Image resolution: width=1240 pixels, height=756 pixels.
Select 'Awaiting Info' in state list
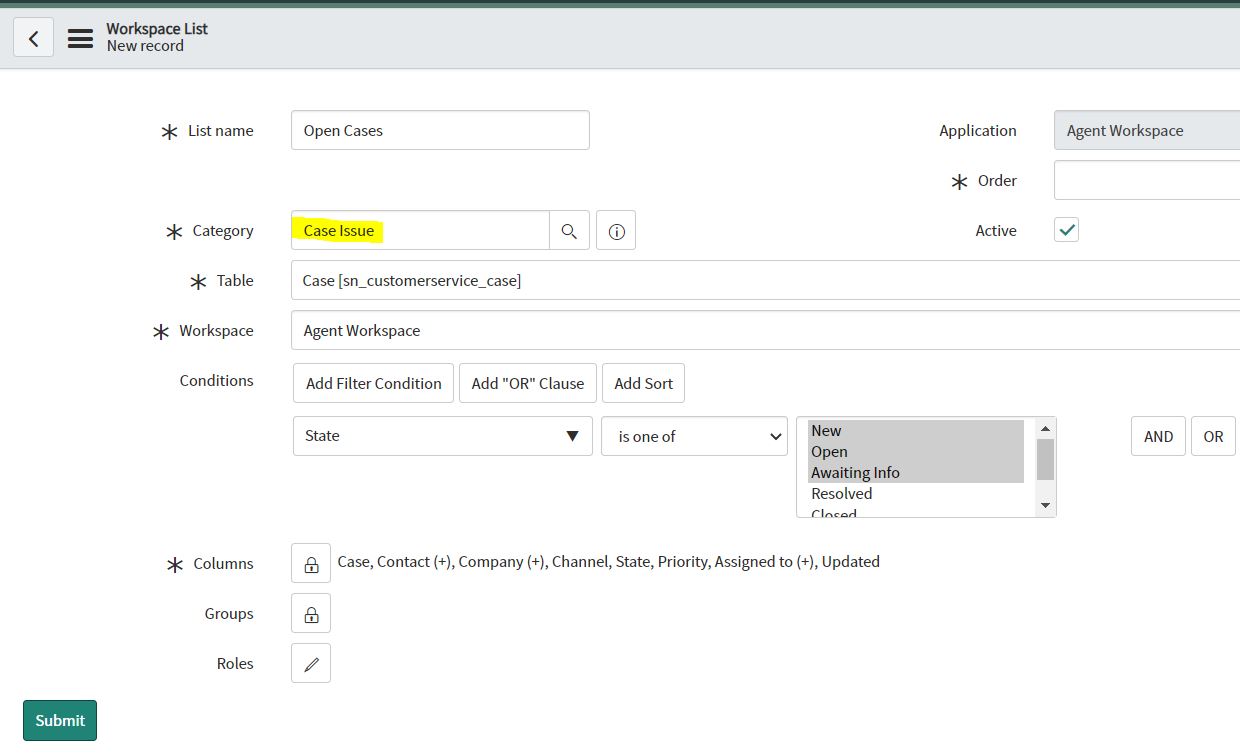[916, 472]
